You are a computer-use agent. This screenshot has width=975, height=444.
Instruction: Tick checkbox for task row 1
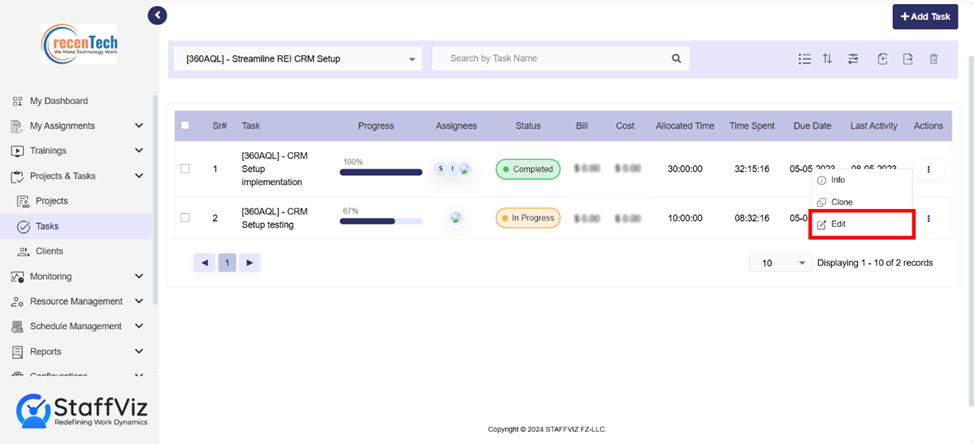click(185, 169)
